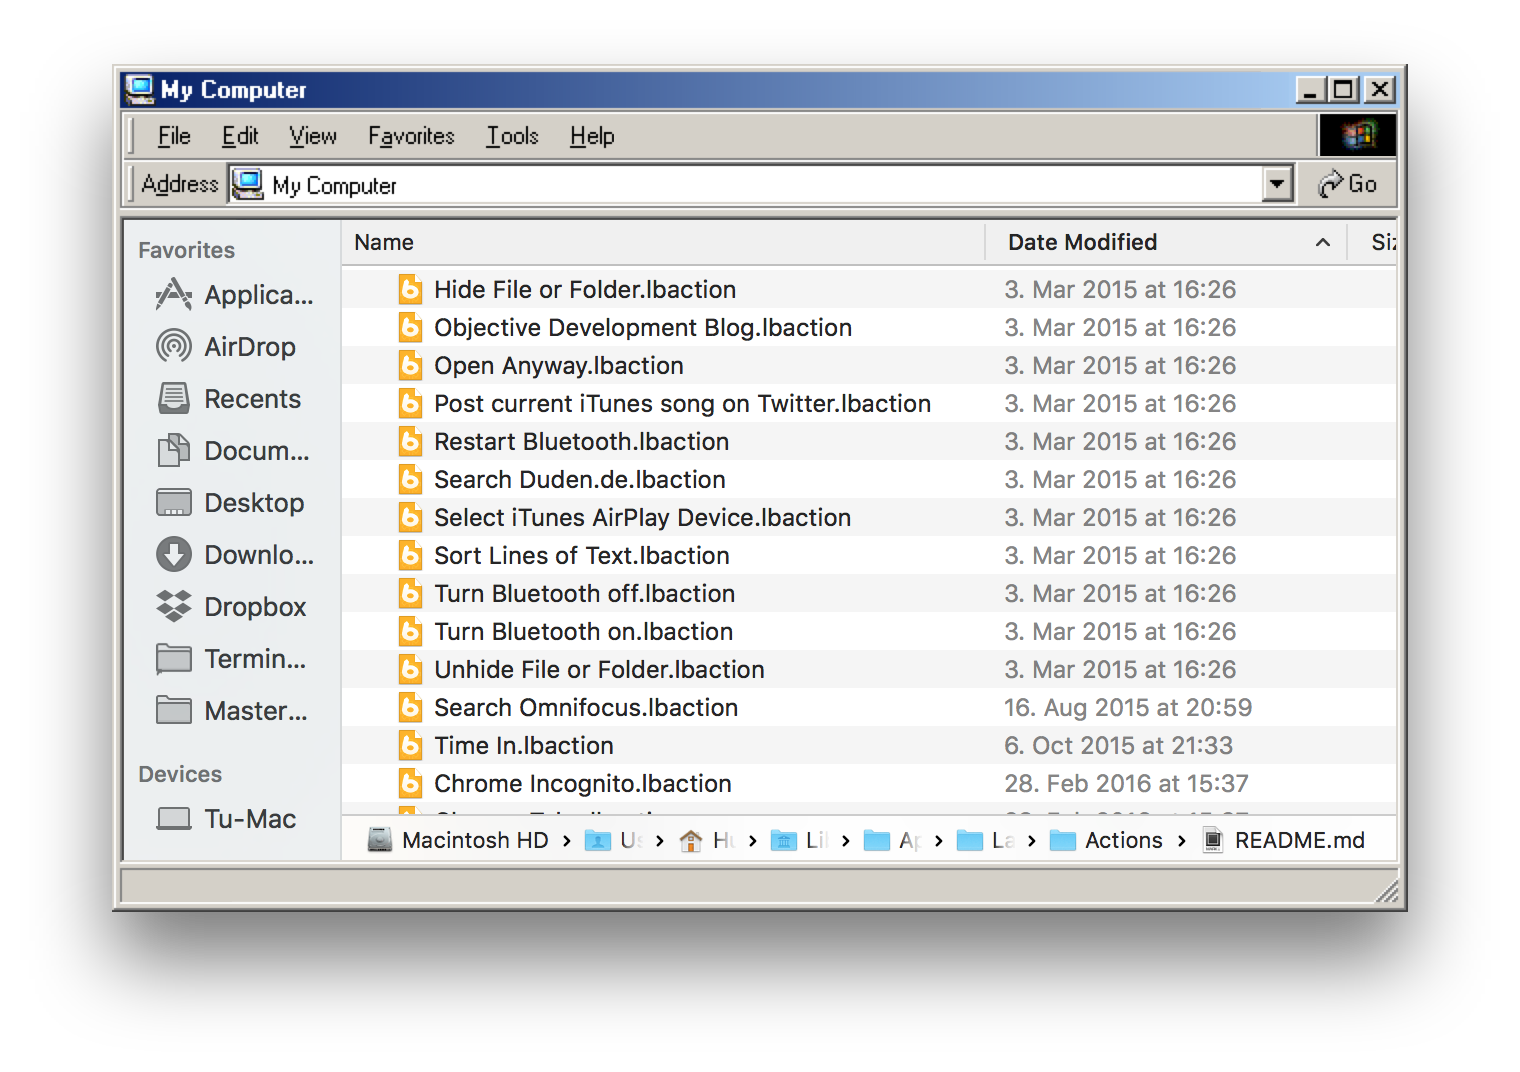This screenshot has height=1072, width=1520.
Task: Click the My Computer address field
Action: pos(746,184)
